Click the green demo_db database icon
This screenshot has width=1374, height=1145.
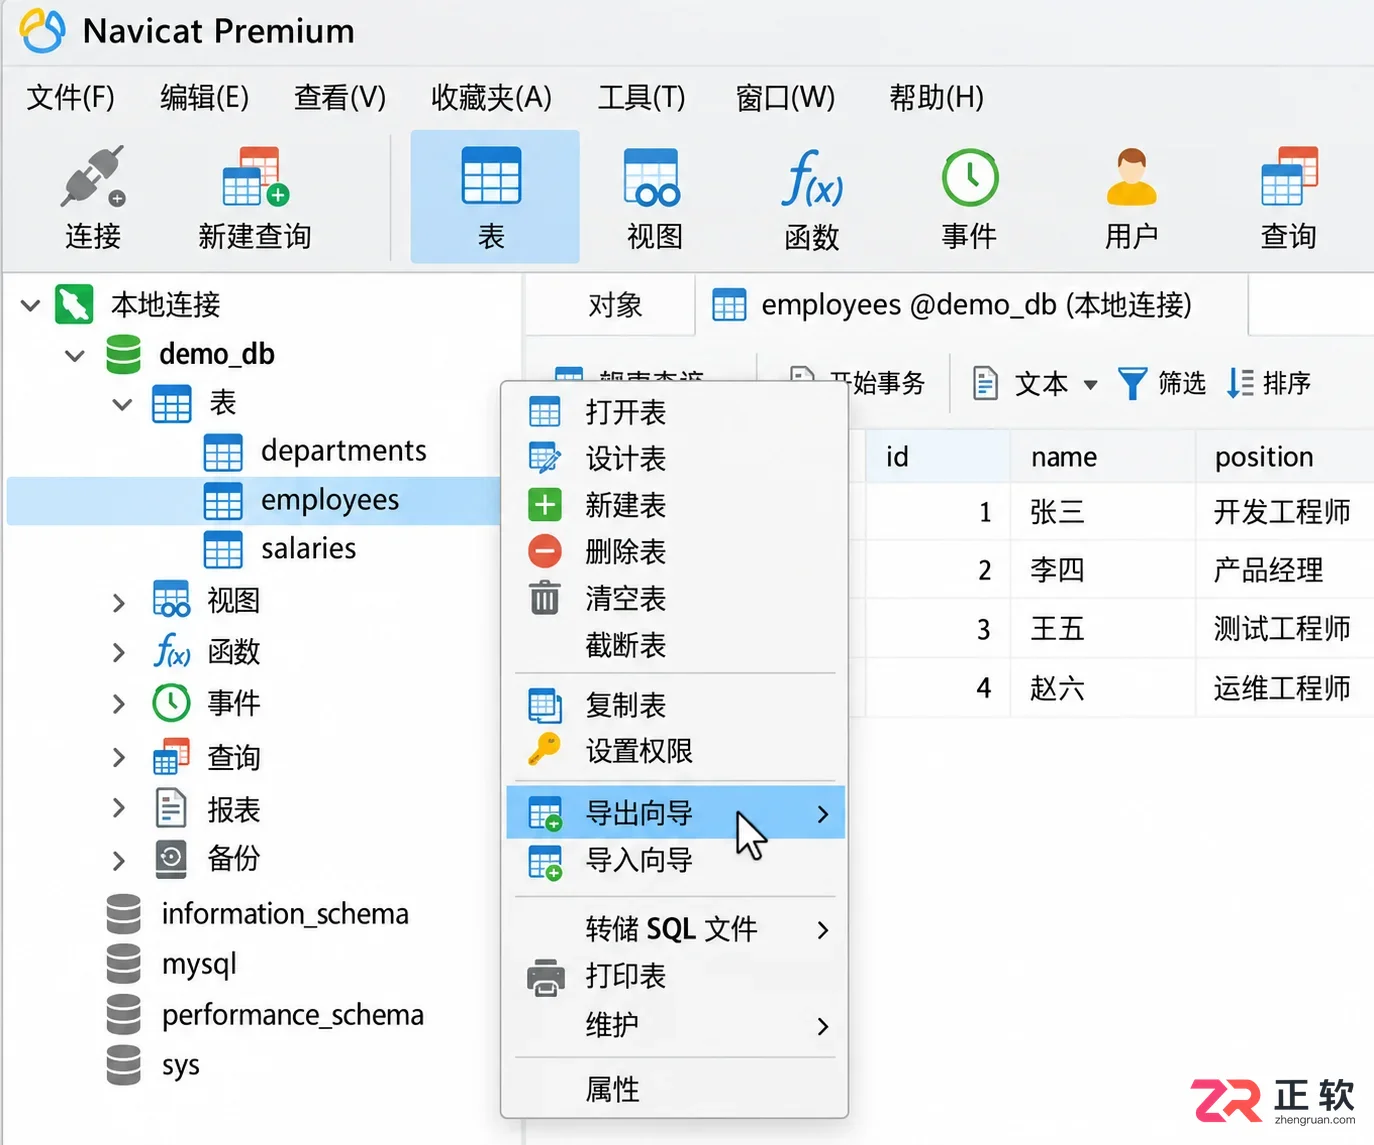coord(123,354)
